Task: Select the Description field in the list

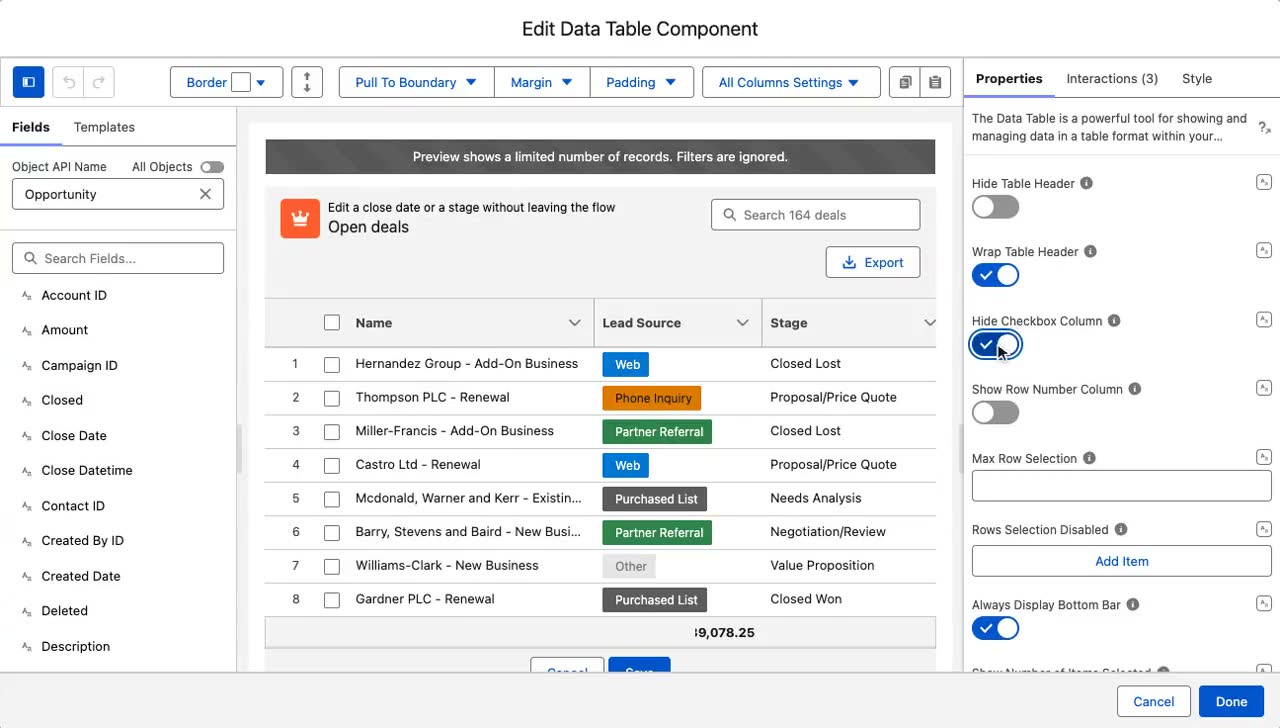Action: point(76,646)
